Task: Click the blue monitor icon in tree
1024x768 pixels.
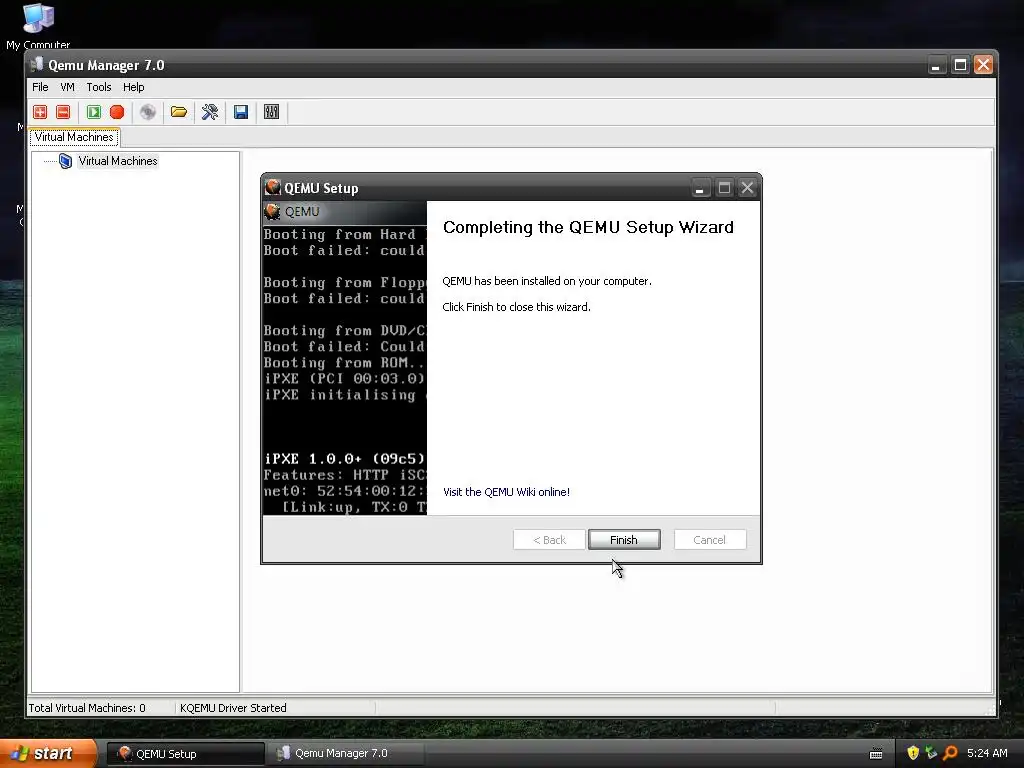Action: (65, 161)
